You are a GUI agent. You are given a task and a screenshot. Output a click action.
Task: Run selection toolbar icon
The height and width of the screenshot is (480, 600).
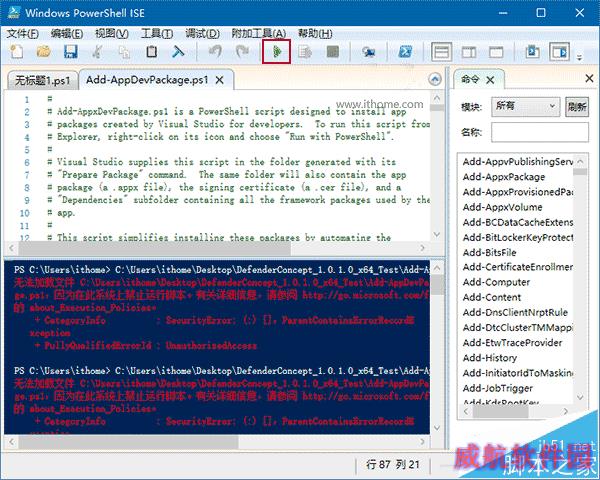point(305,52)
